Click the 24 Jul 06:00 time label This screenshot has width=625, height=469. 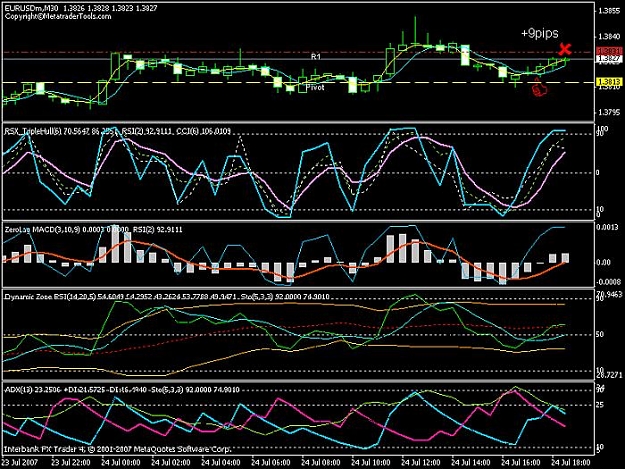coord(271,463)
